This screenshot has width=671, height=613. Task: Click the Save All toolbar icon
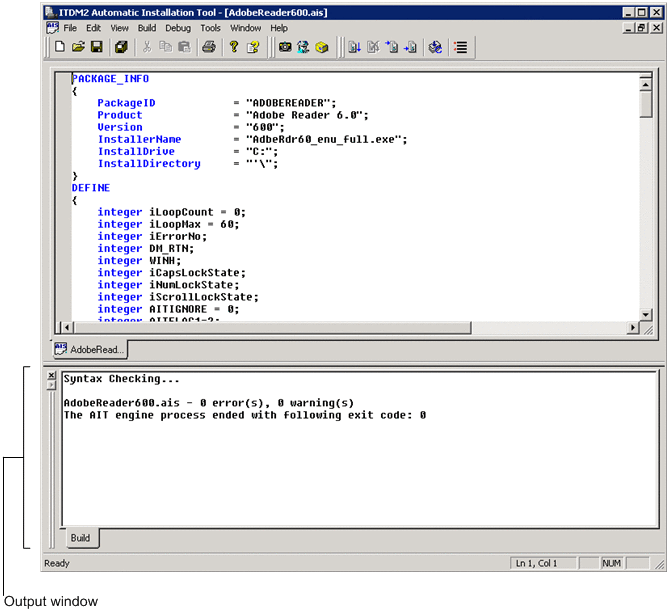121,47
